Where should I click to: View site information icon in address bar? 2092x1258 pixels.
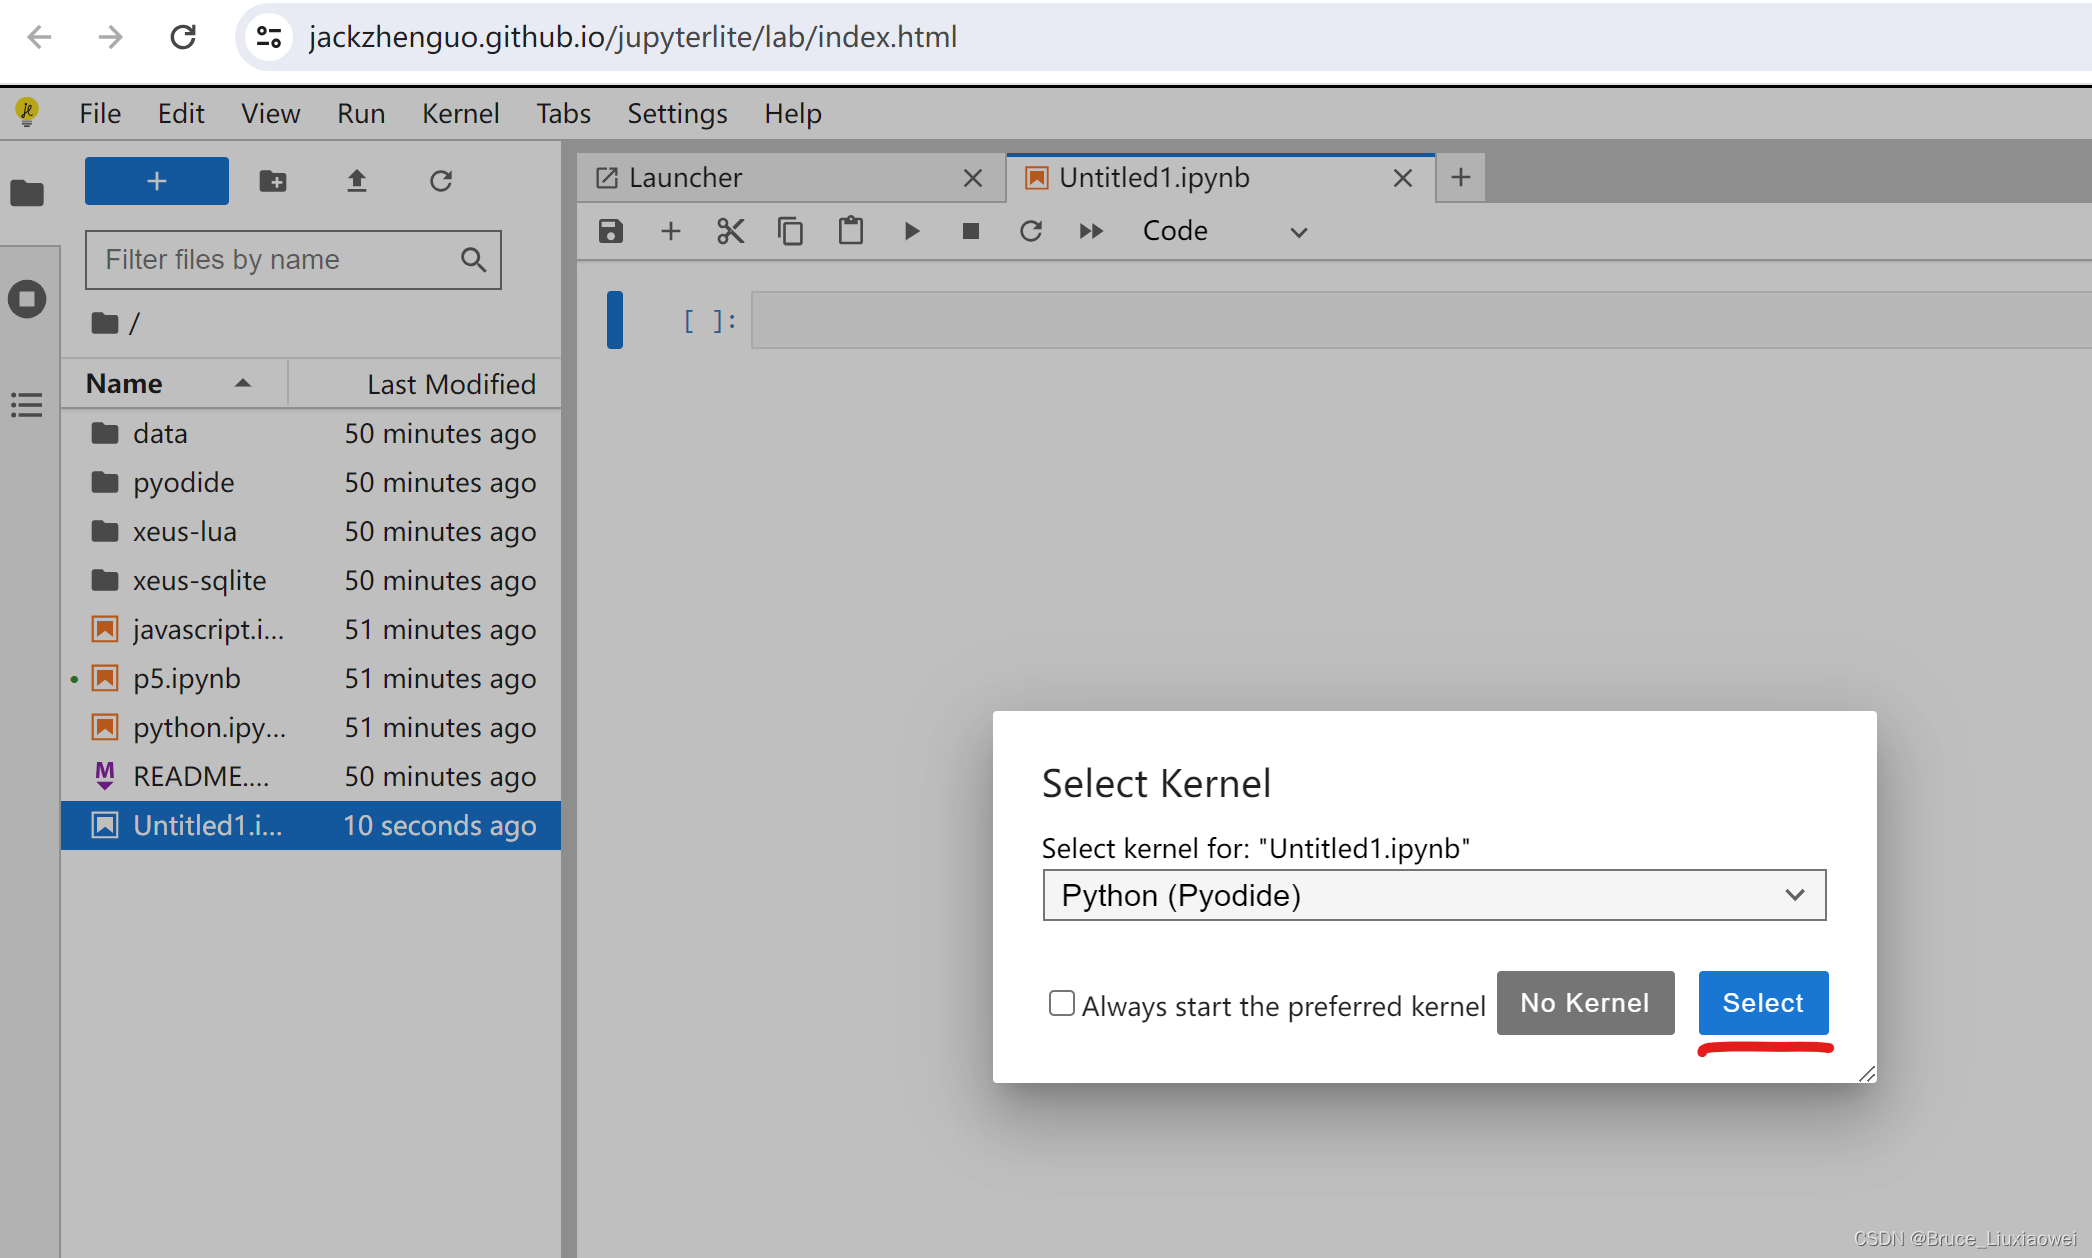click(269, 37)
